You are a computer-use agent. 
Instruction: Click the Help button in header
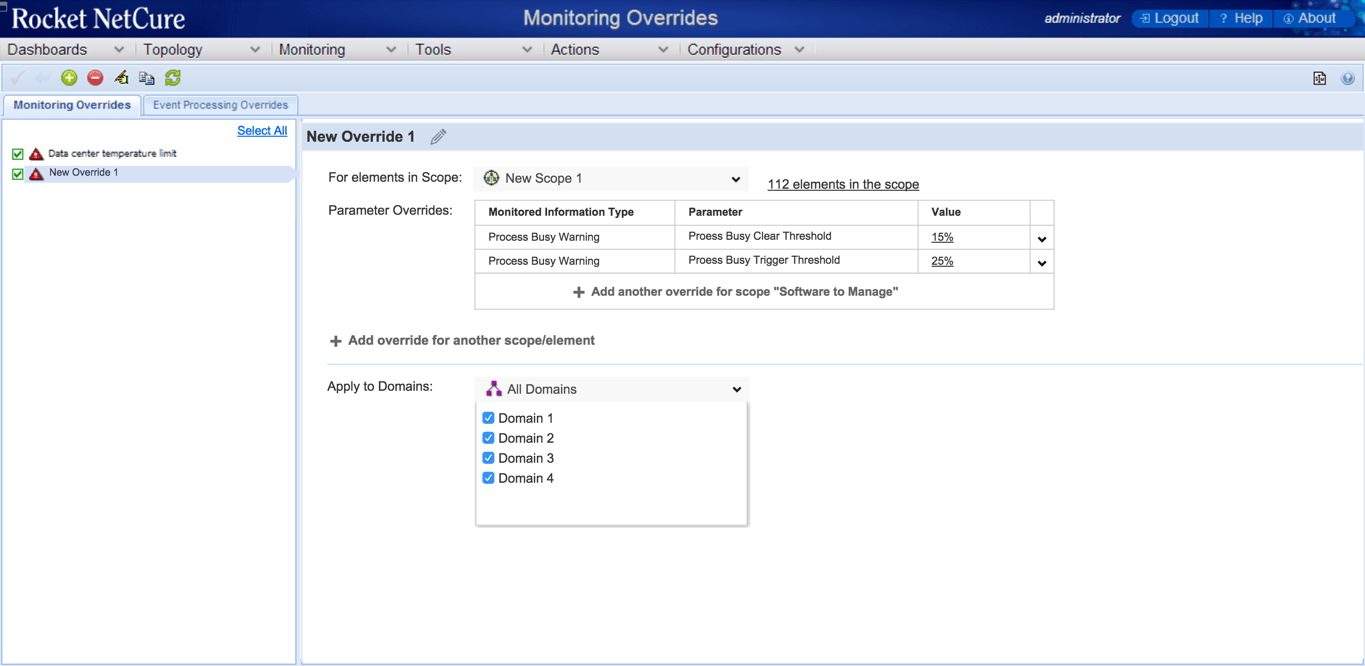pos(1241,18)
